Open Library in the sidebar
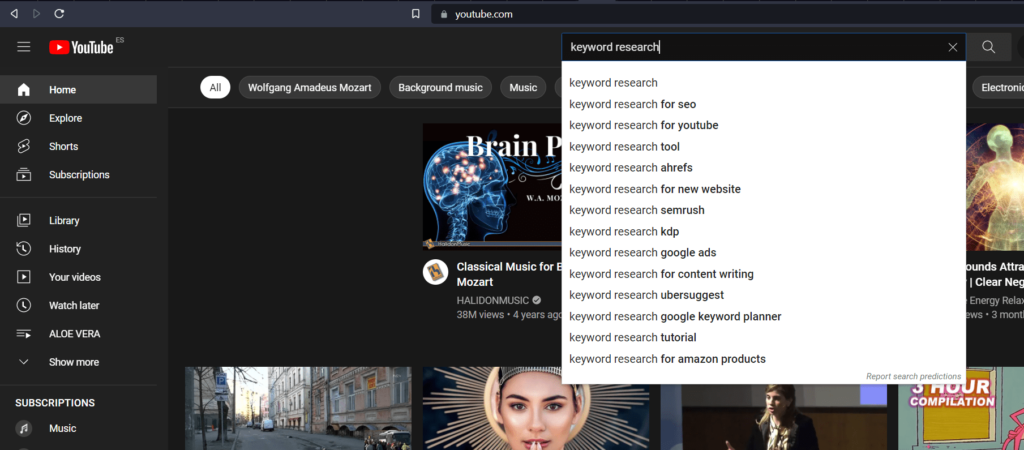This screenshot has width=1024, height=450. point(78,220)
